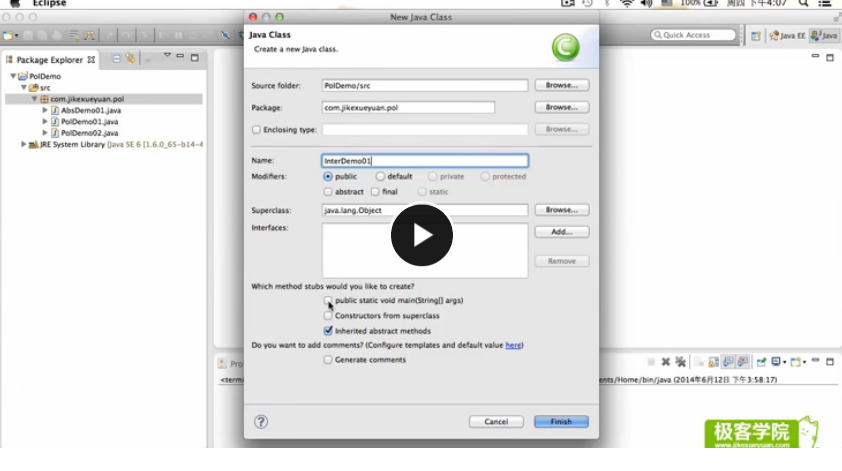Click Cancel button in dialog
This screenshot has height=471, width=842.
click(x=496, y=422)
